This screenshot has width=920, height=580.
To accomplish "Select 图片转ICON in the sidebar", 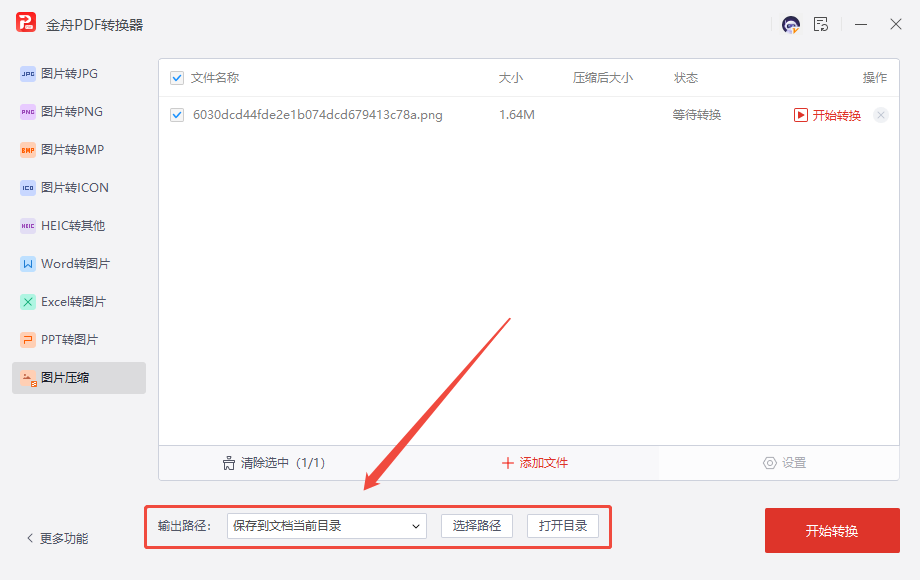I will (x=79, y=188).
